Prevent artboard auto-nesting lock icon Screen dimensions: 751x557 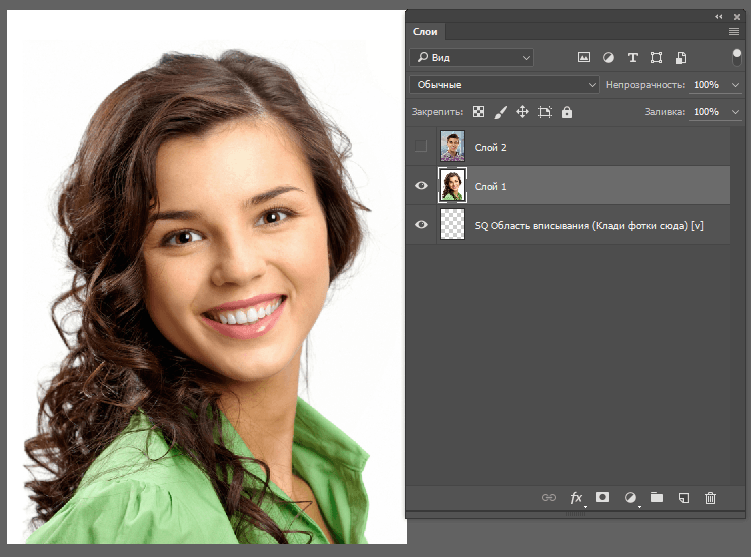tap(545, 112)
